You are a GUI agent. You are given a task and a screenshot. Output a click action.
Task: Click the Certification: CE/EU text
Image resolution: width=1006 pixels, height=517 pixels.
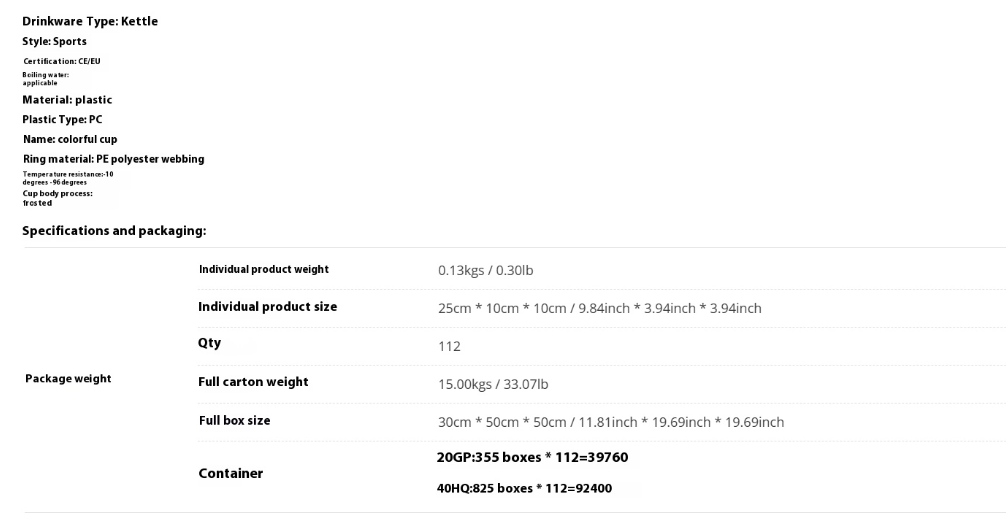pos(62,62)
